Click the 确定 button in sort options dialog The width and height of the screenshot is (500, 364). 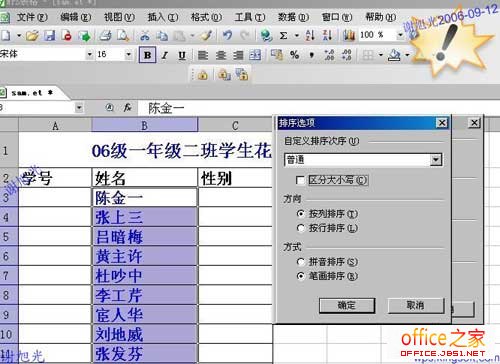coord(347,305)
